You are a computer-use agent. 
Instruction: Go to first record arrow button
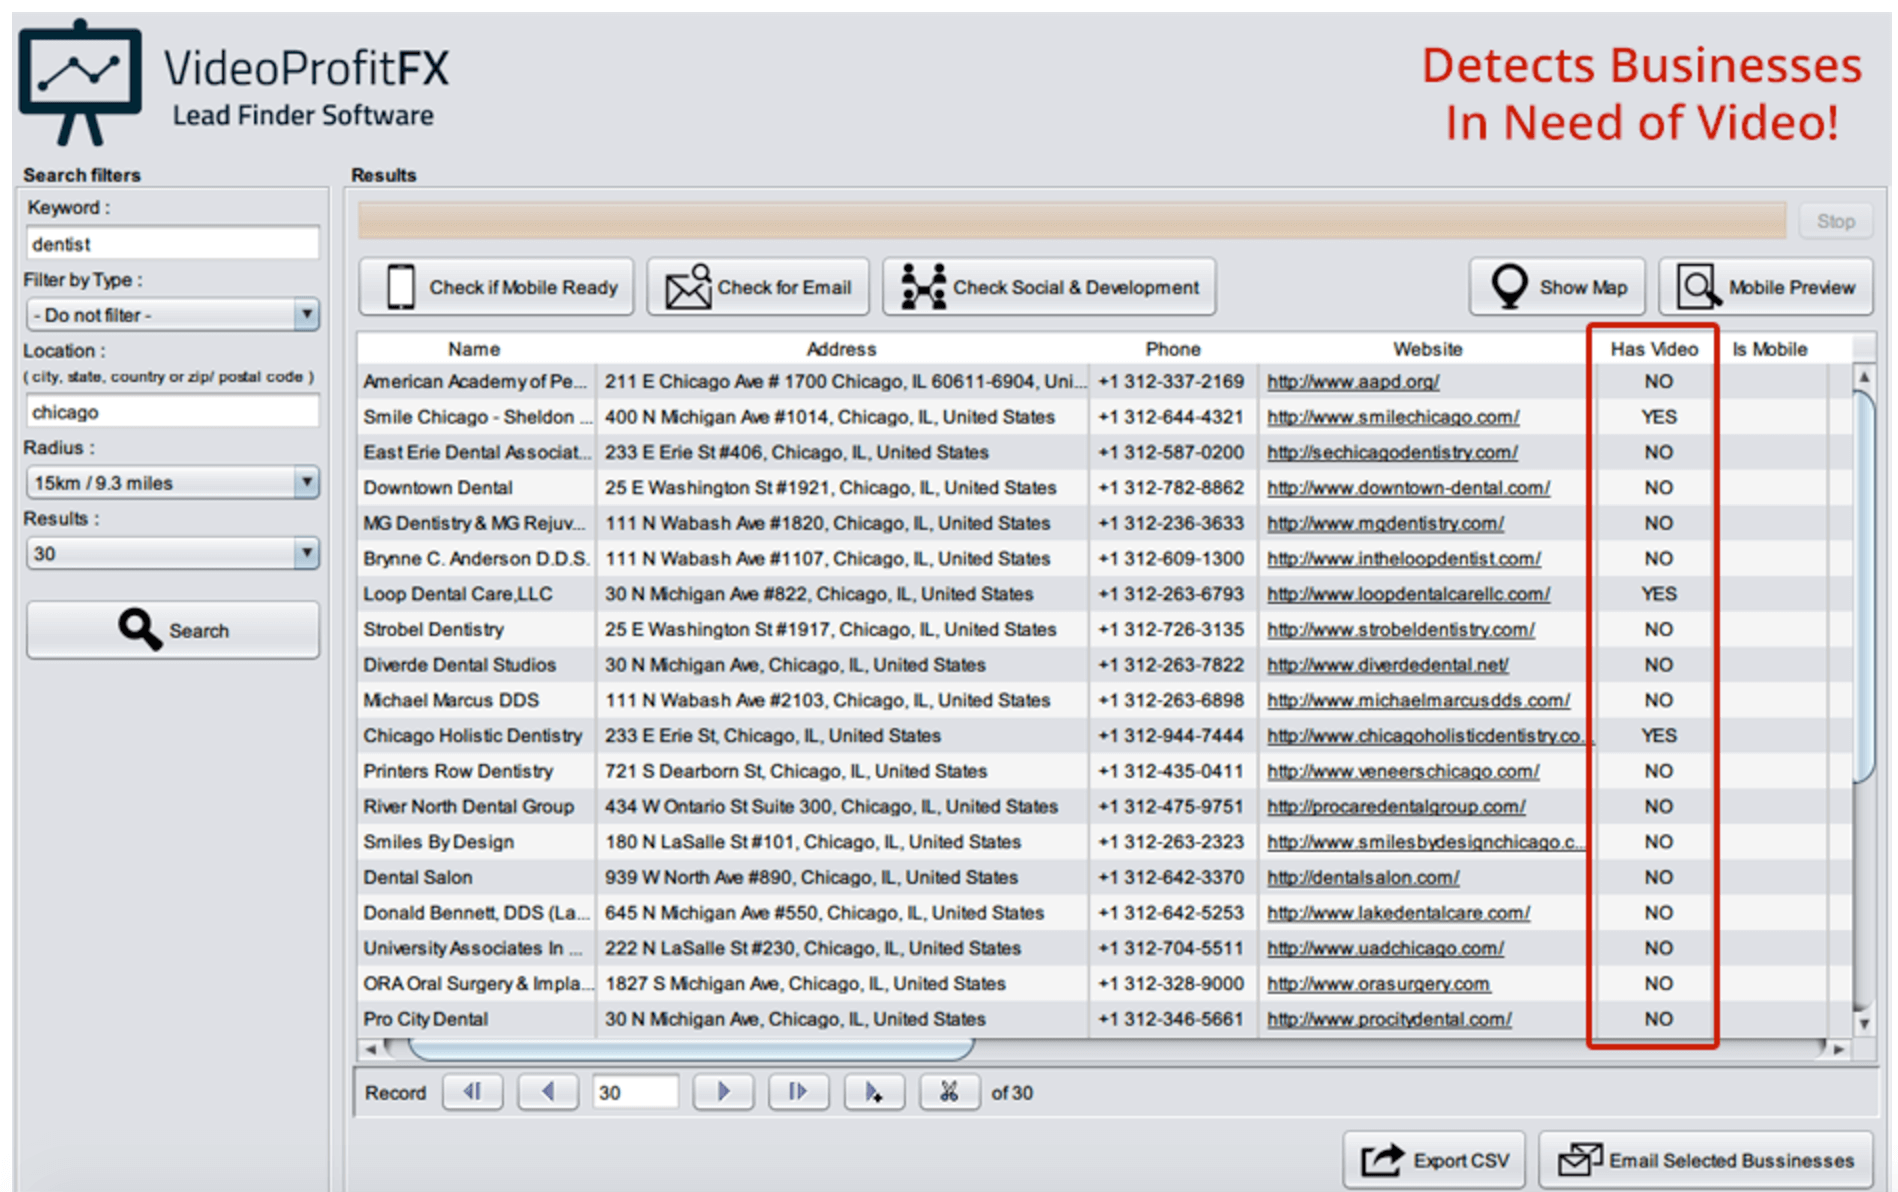tap(472, 1092)
